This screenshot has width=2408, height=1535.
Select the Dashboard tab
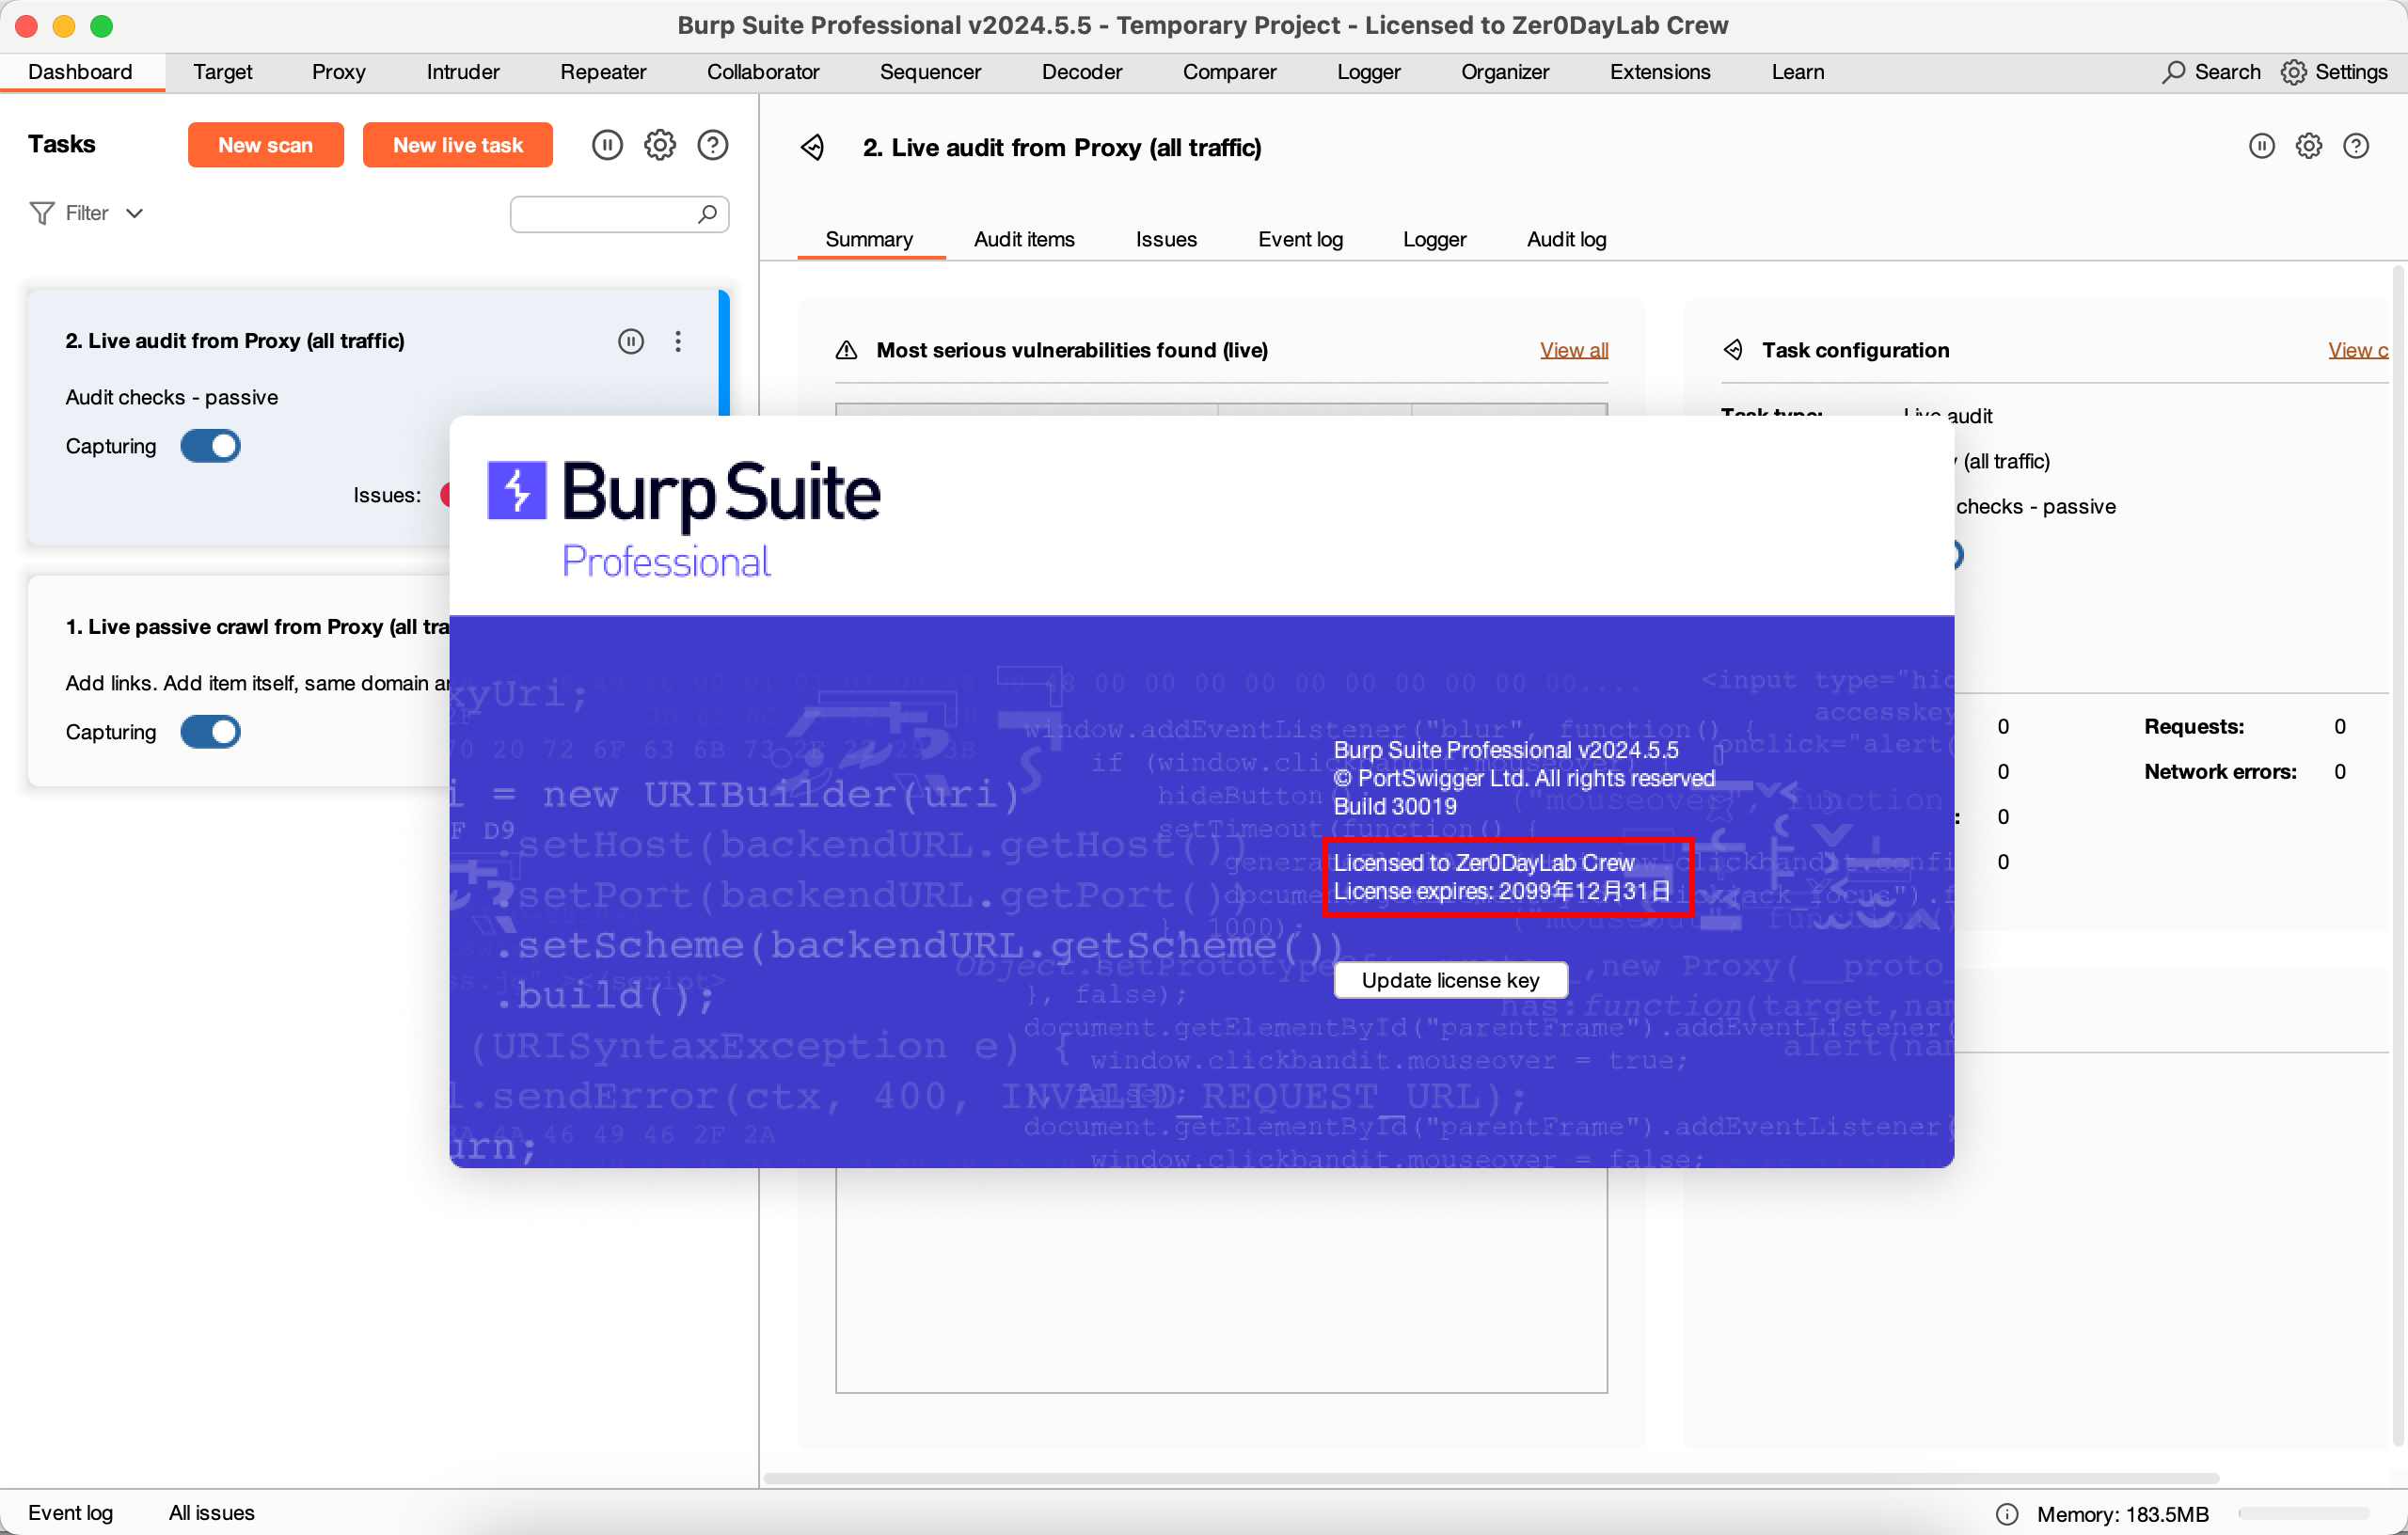pyautogui.click(x=80, y=72)
